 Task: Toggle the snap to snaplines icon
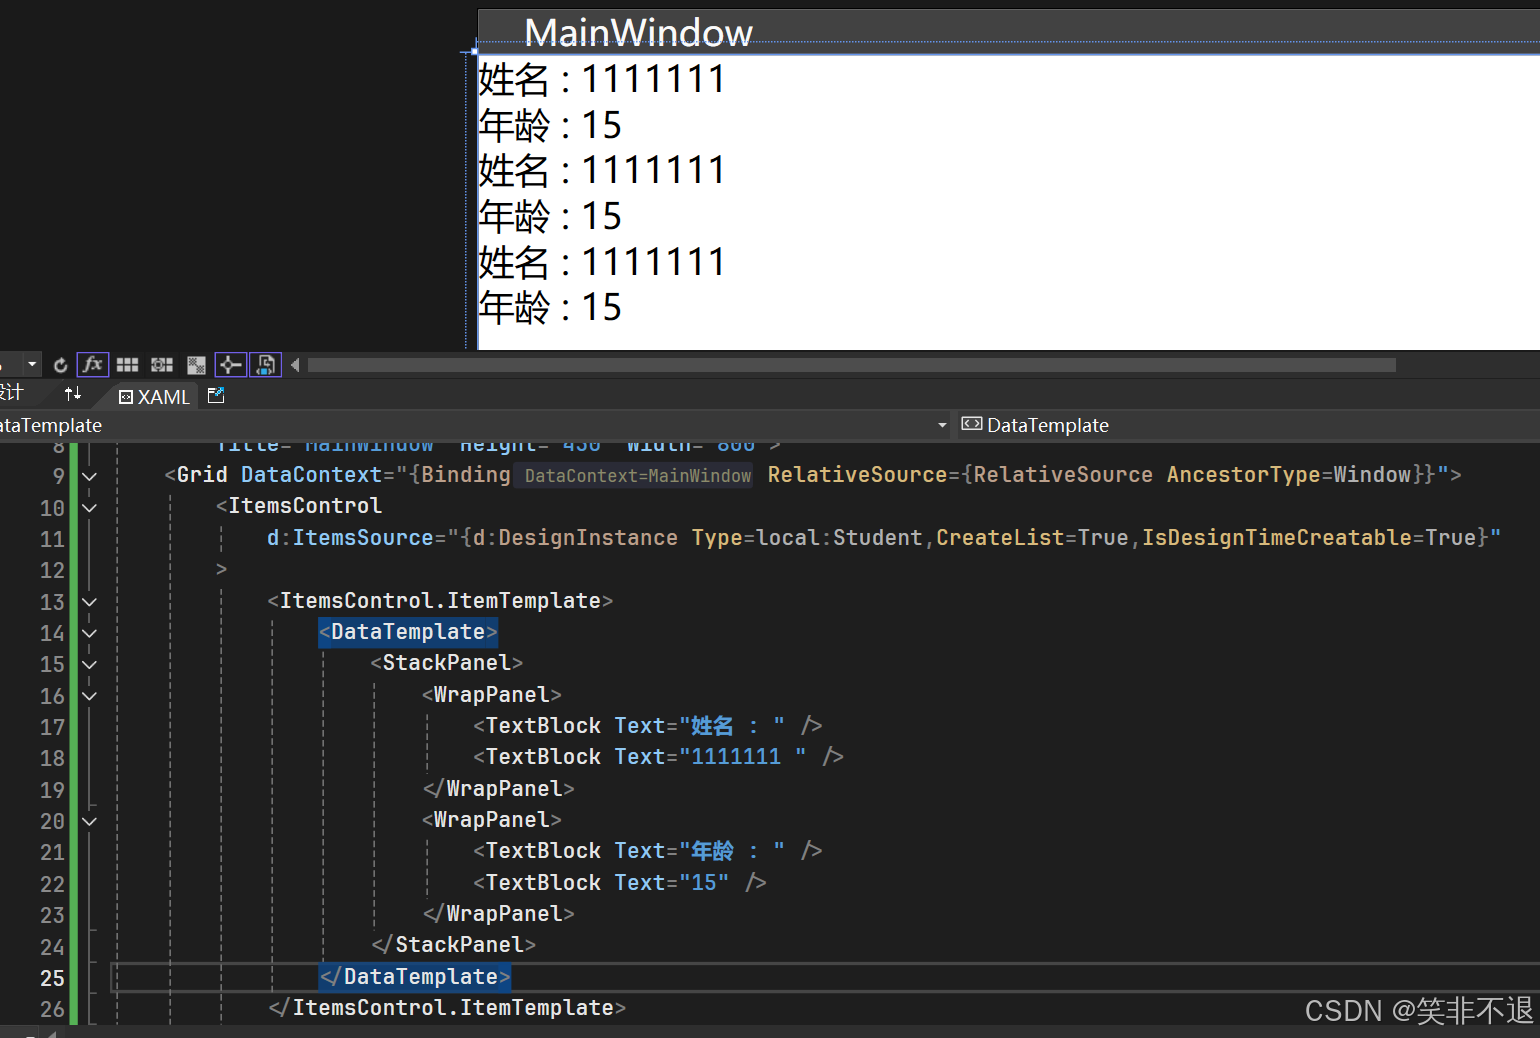click(230, 365)
